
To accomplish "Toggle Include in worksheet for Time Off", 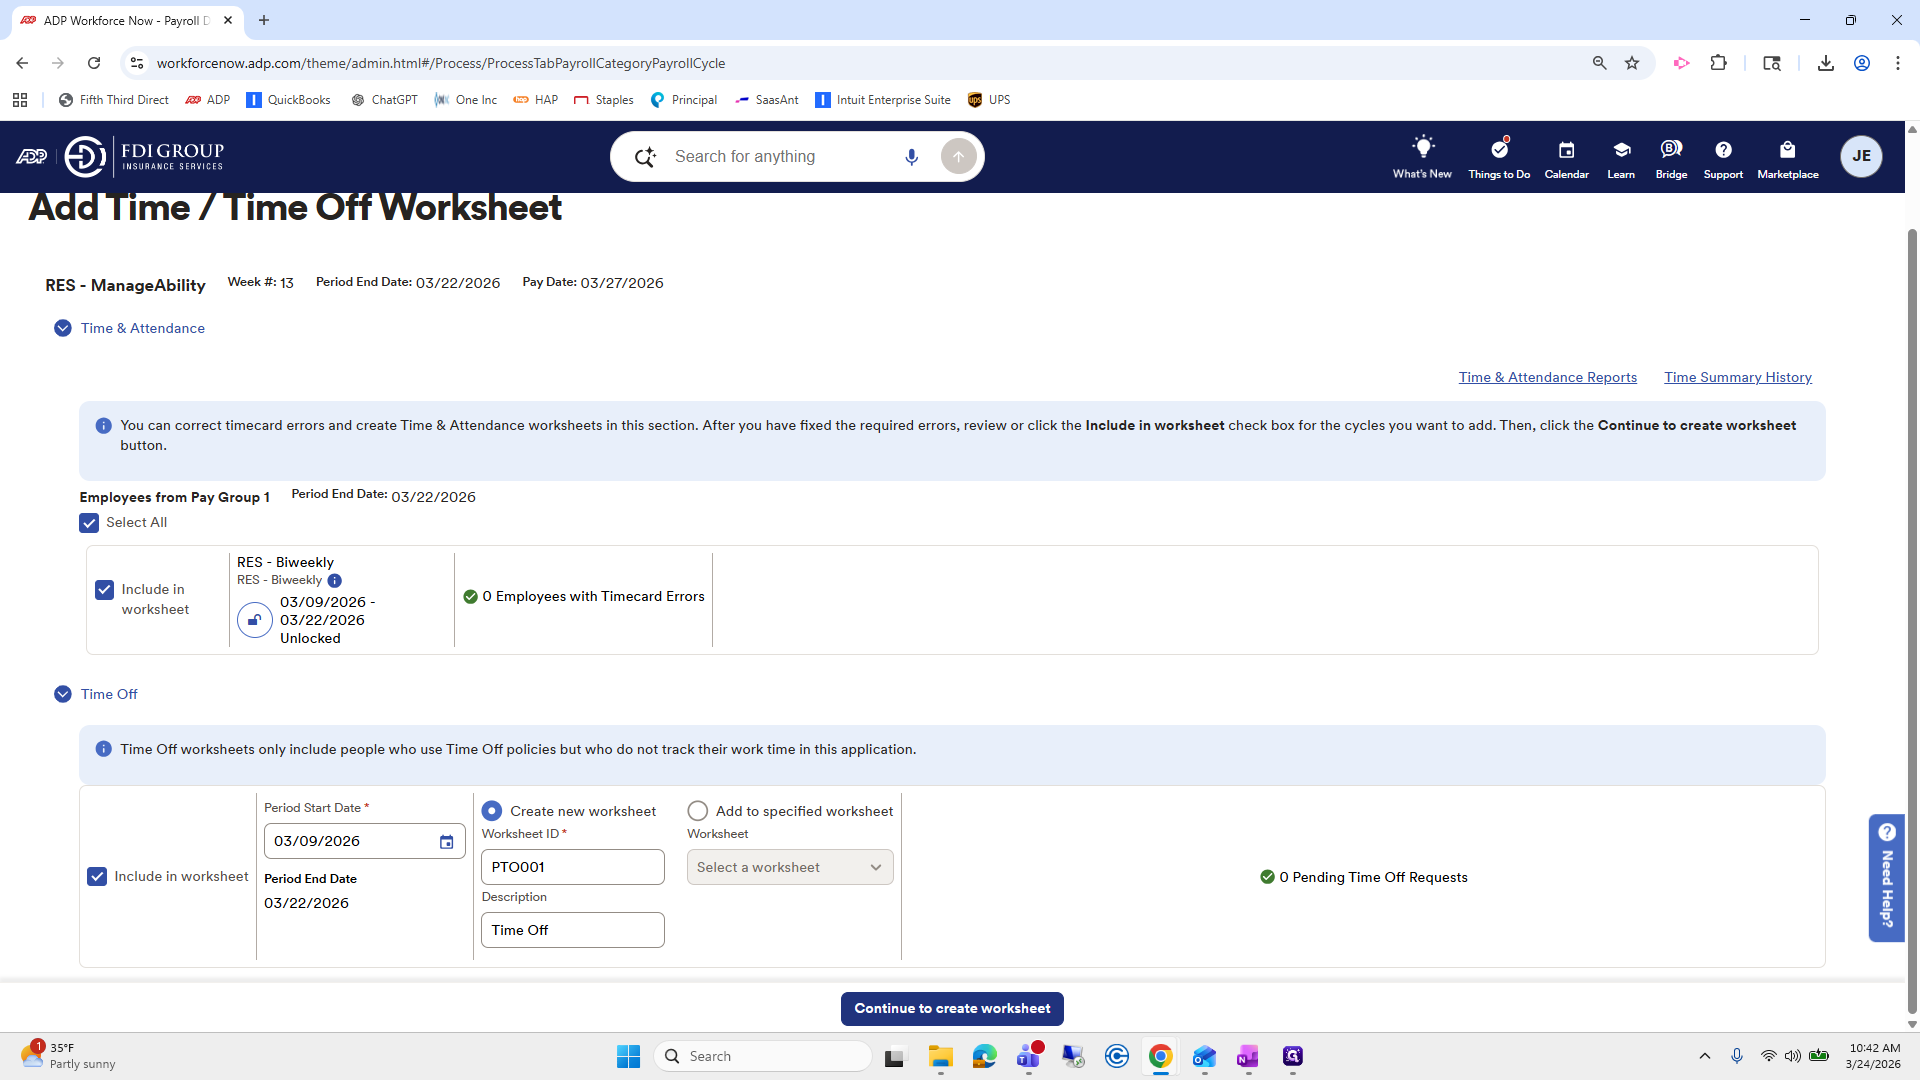I will click(97, 877).
